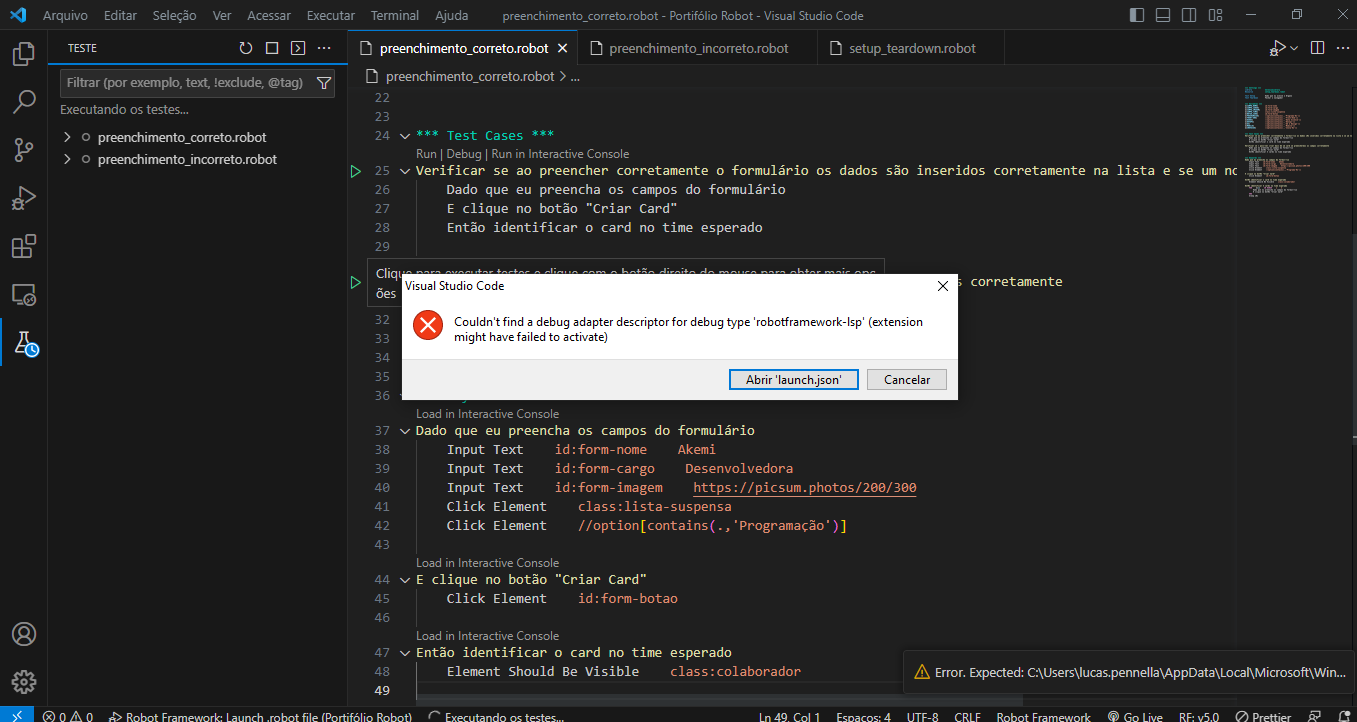This screenshot has height=722, width=1357.
Task: Click CRLF line ending in status bar
Action: [967, 717]
